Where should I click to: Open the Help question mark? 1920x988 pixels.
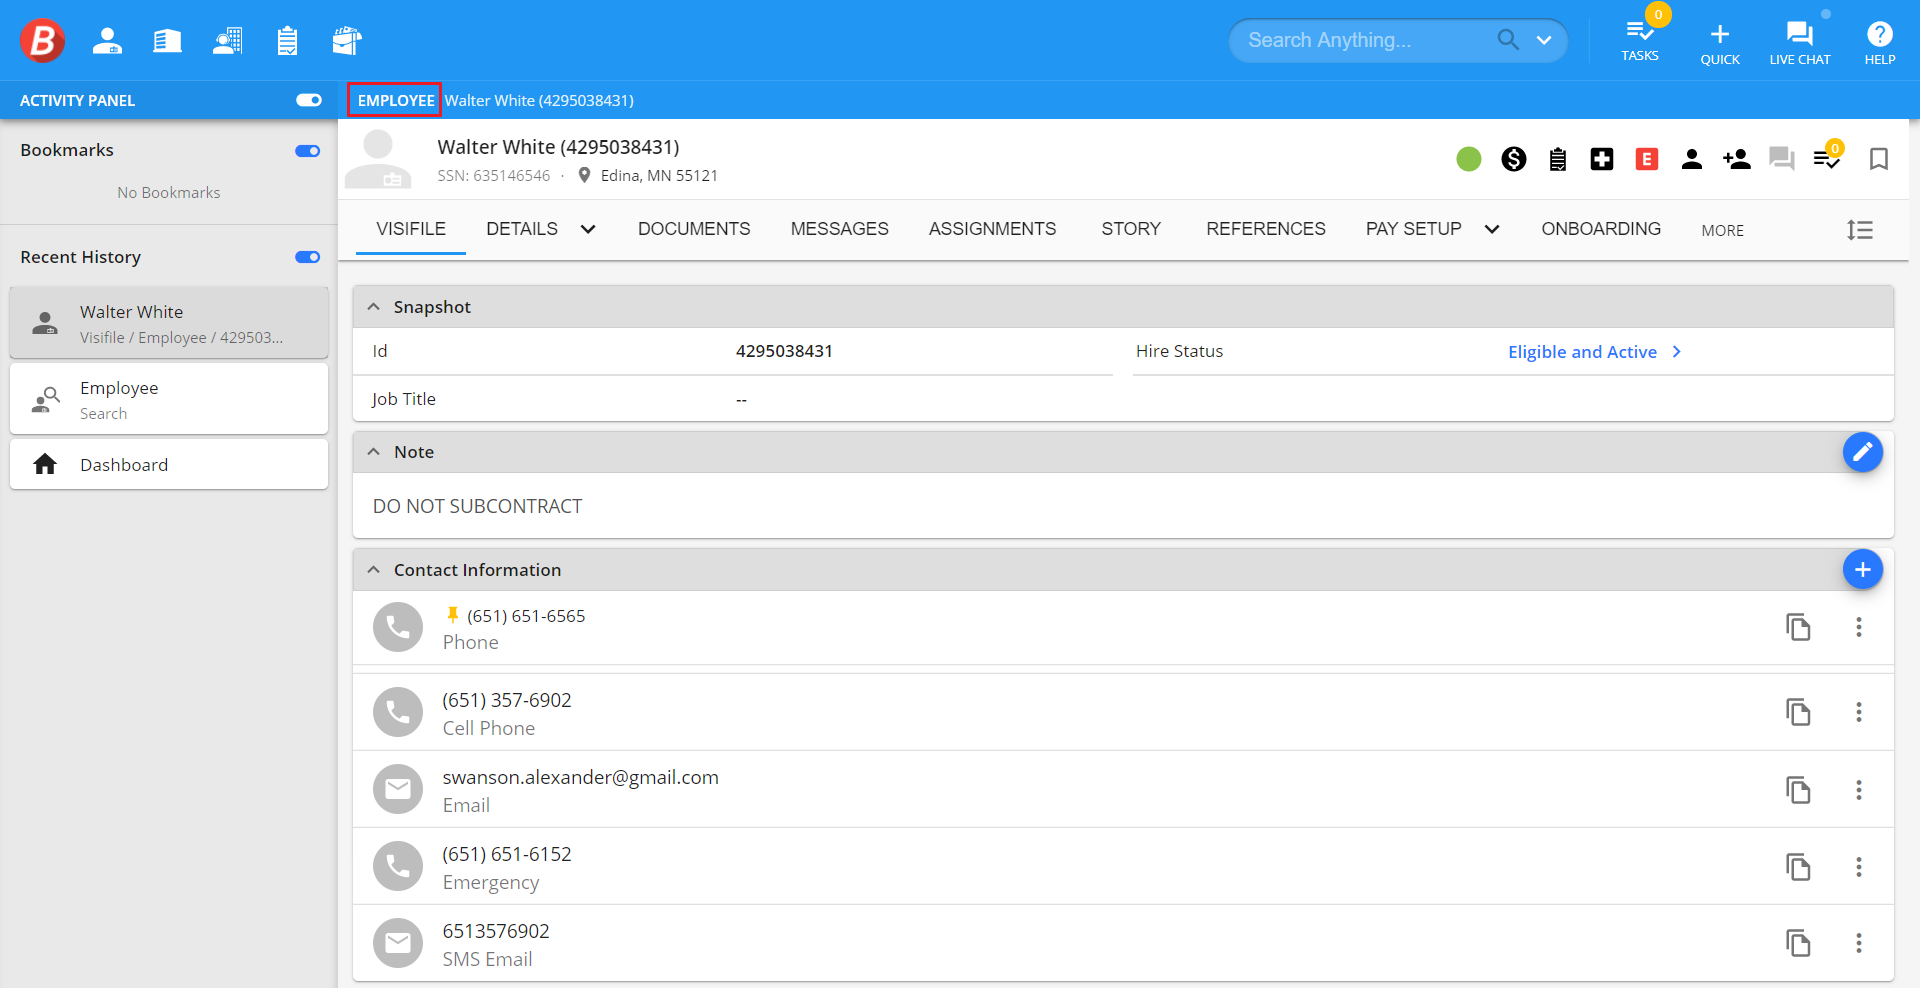pyautogui.click(x=1880, y=45)
